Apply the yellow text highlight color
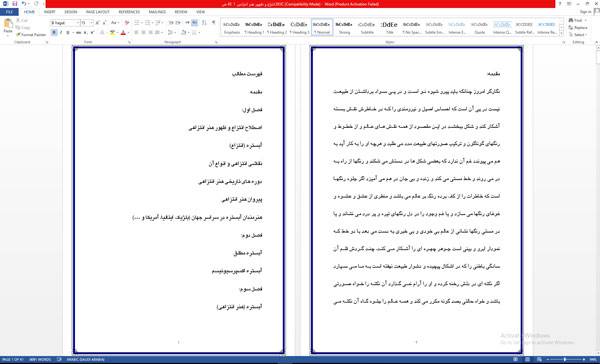Image resolution: width=600 pixels, height=364 pixels. point(112,33)
